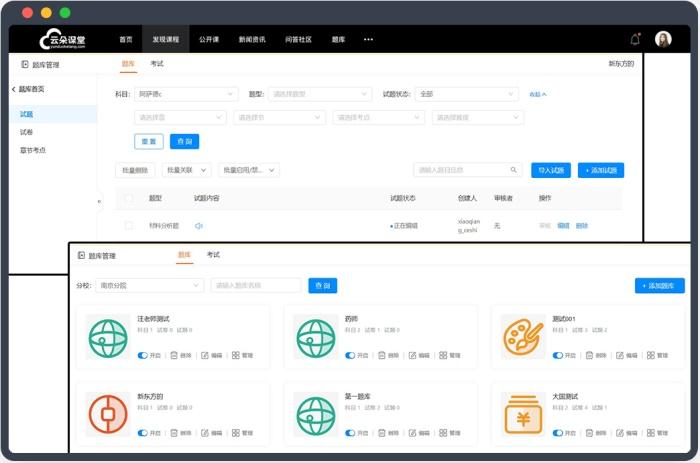Collapse the filters with the blue chevron link
700x463 pixels.
pos(538,94)
